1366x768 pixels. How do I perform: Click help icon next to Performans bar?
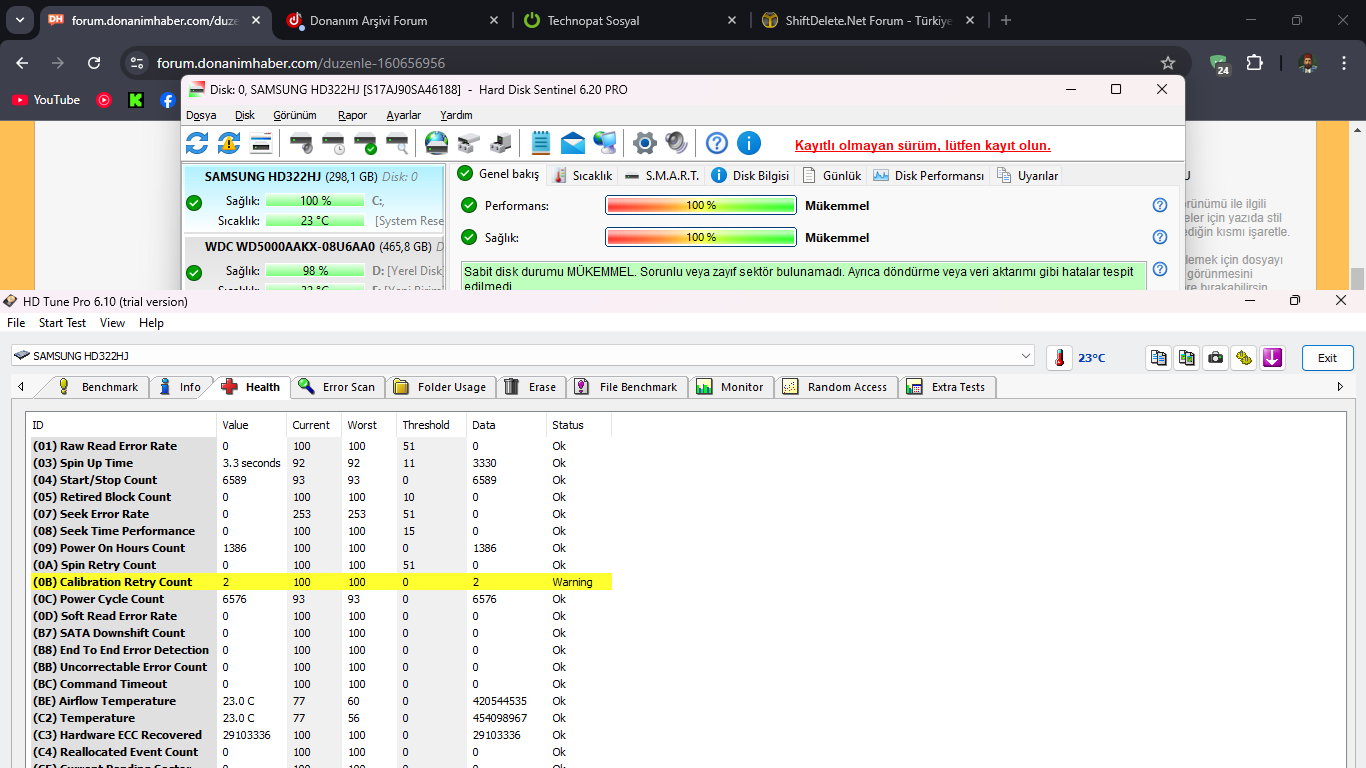[1160, 205]
